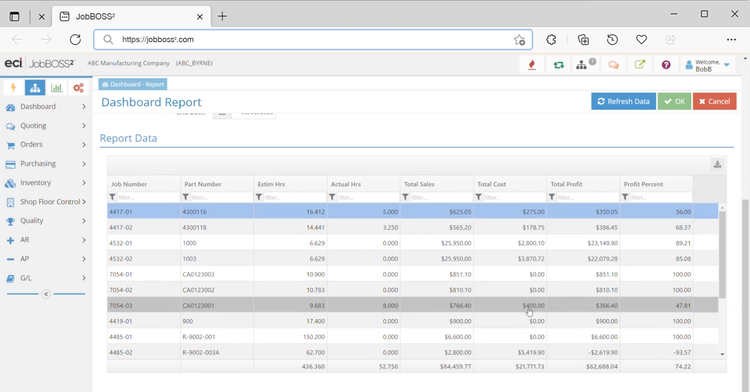
Task: Click the green refresh arrows header icon
Action: pos(558,65)
